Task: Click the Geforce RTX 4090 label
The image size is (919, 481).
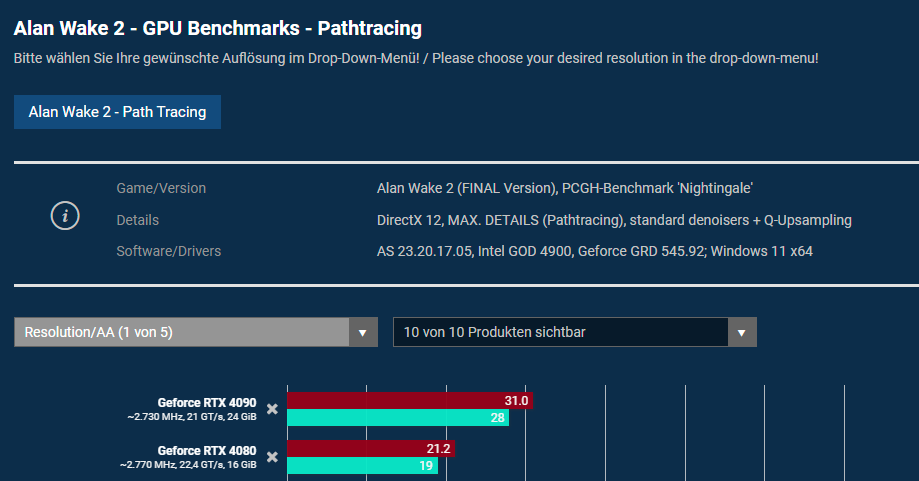Action: pyautogui.click(x=207, y=402)
